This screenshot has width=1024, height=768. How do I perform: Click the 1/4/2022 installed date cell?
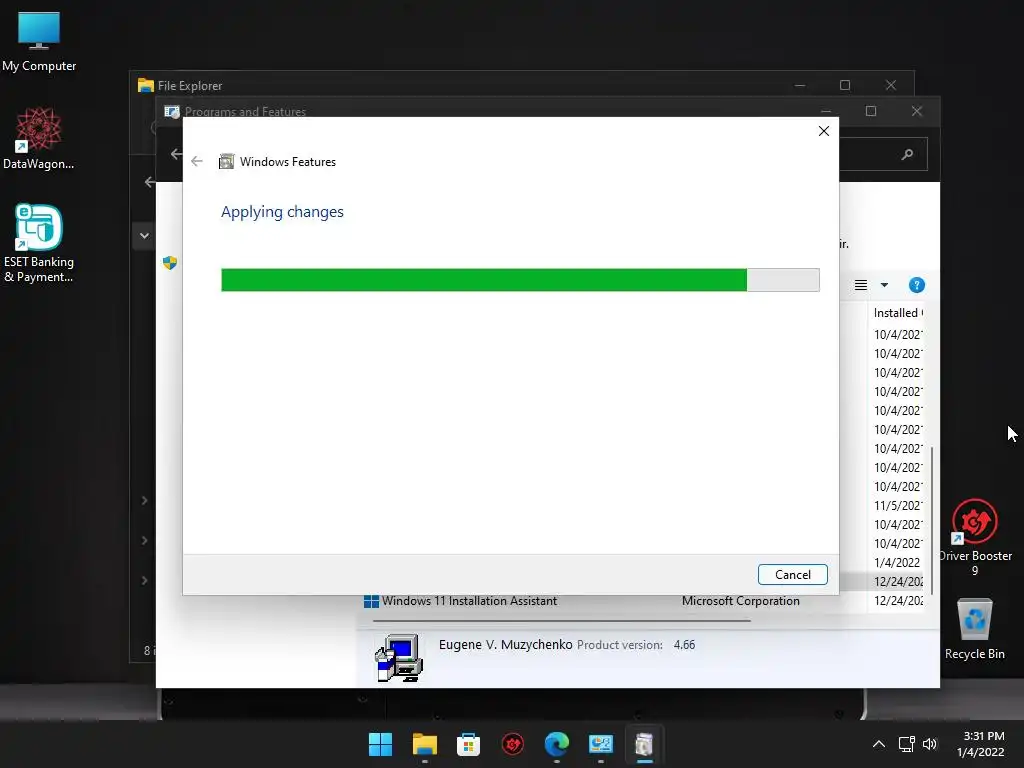(897, 562)
